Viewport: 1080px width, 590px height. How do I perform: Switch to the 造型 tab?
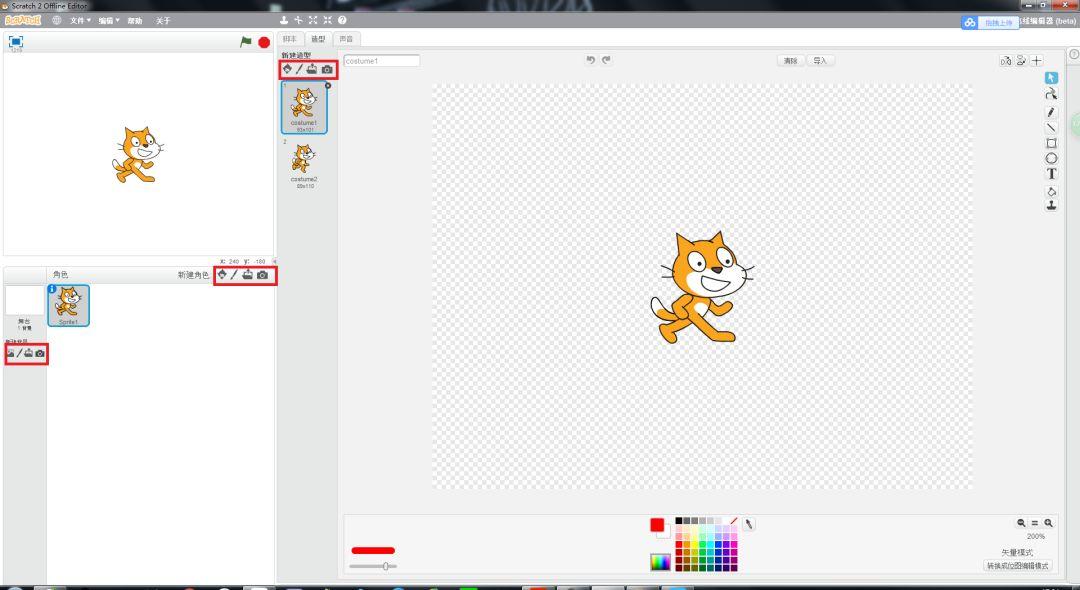(x=318, y=39)
